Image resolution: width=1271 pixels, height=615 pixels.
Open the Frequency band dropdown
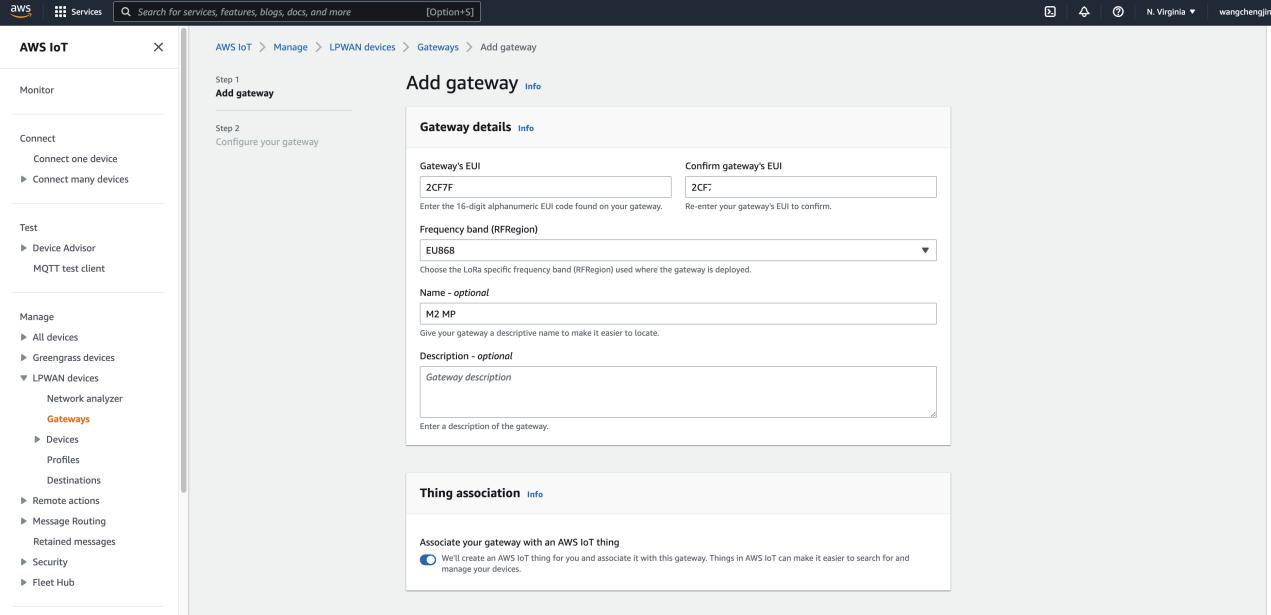point(677,250)
